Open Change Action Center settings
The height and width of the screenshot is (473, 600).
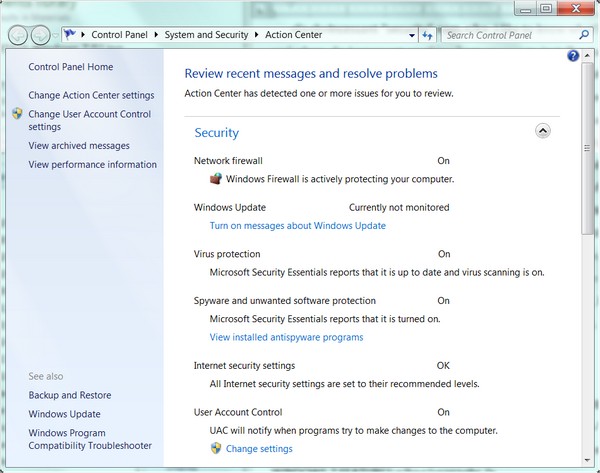91,95
